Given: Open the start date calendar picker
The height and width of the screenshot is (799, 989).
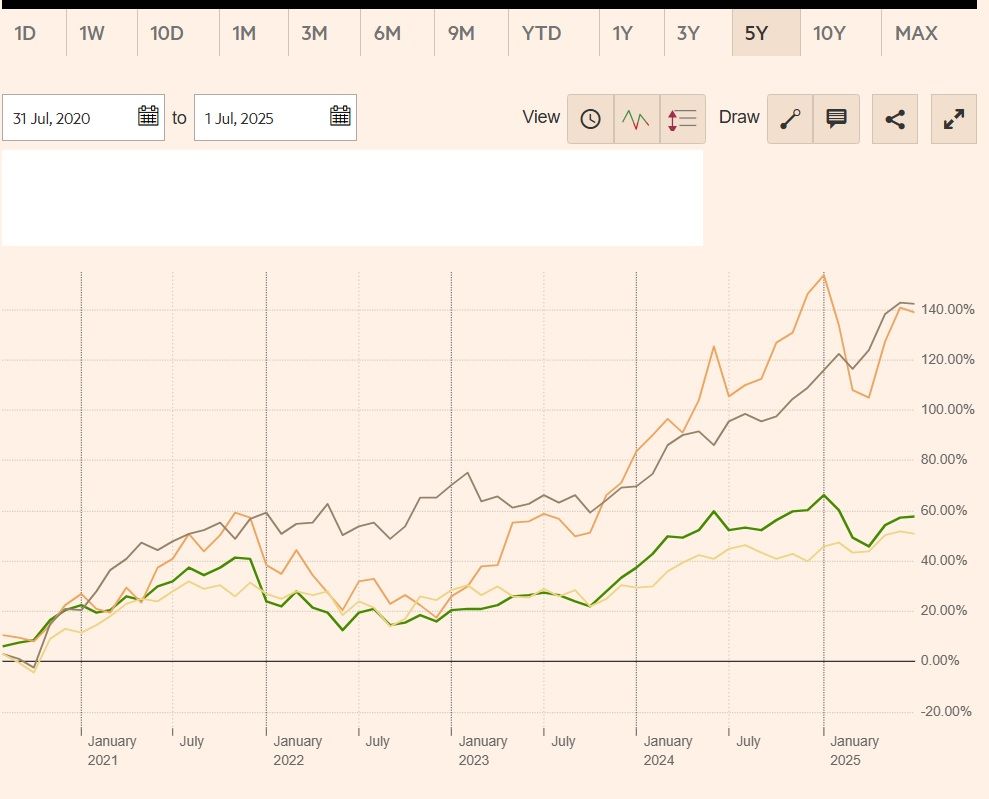Looking at the screenshot, I should (x=148, y=116).
